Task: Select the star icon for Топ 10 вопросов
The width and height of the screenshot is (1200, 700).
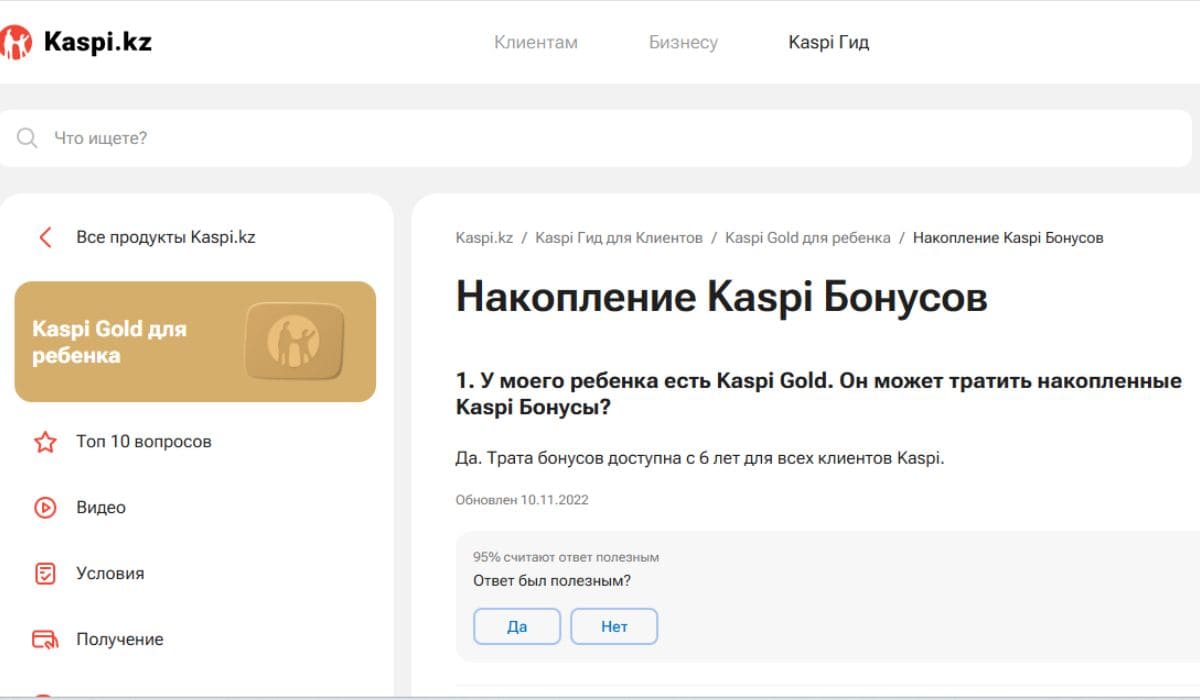Action: [45, 442]
